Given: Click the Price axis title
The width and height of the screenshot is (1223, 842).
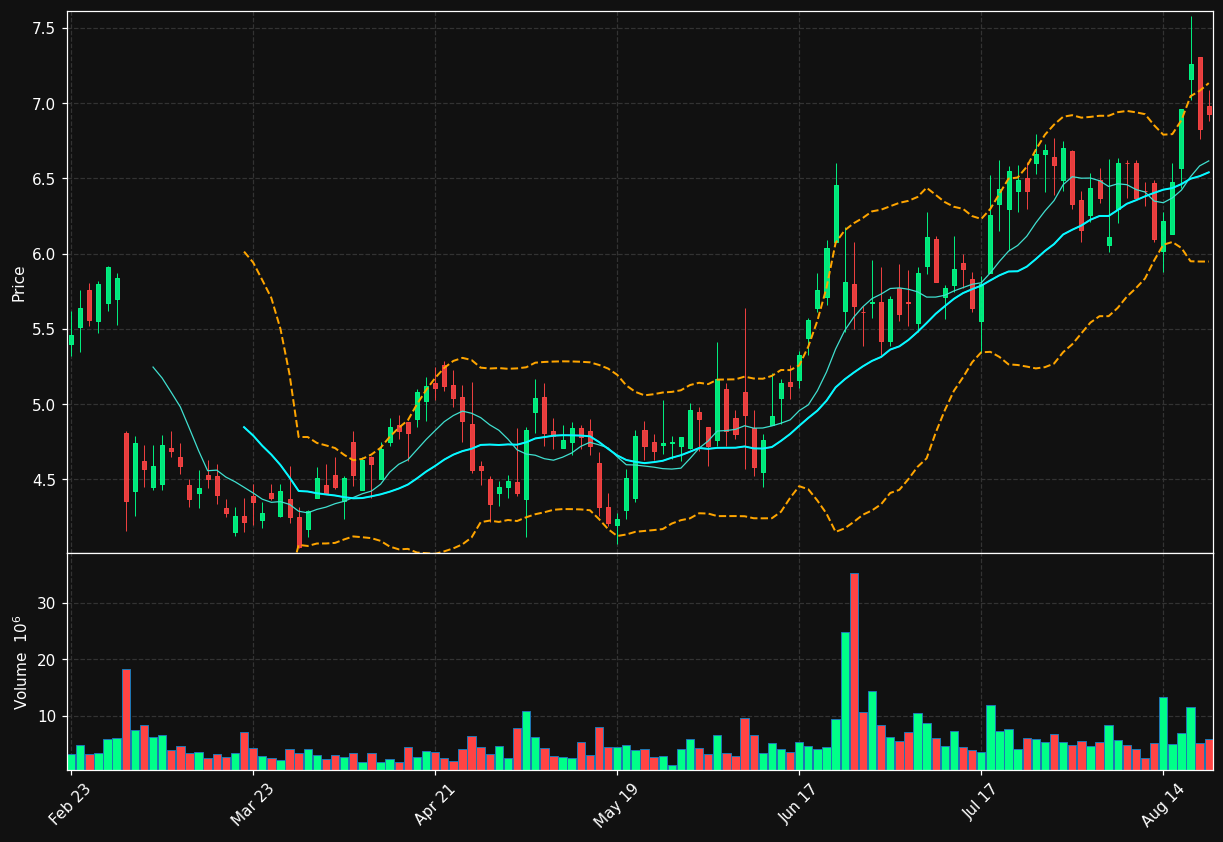Looking at the screenshot, I should 19,283.
